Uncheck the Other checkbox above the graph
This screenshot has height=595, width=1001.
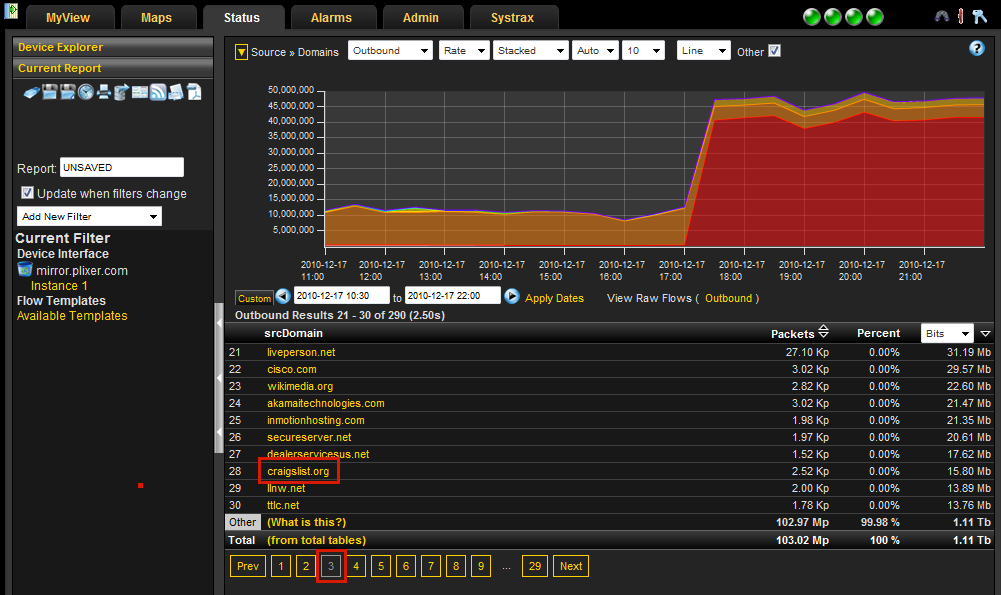[774, 51]
